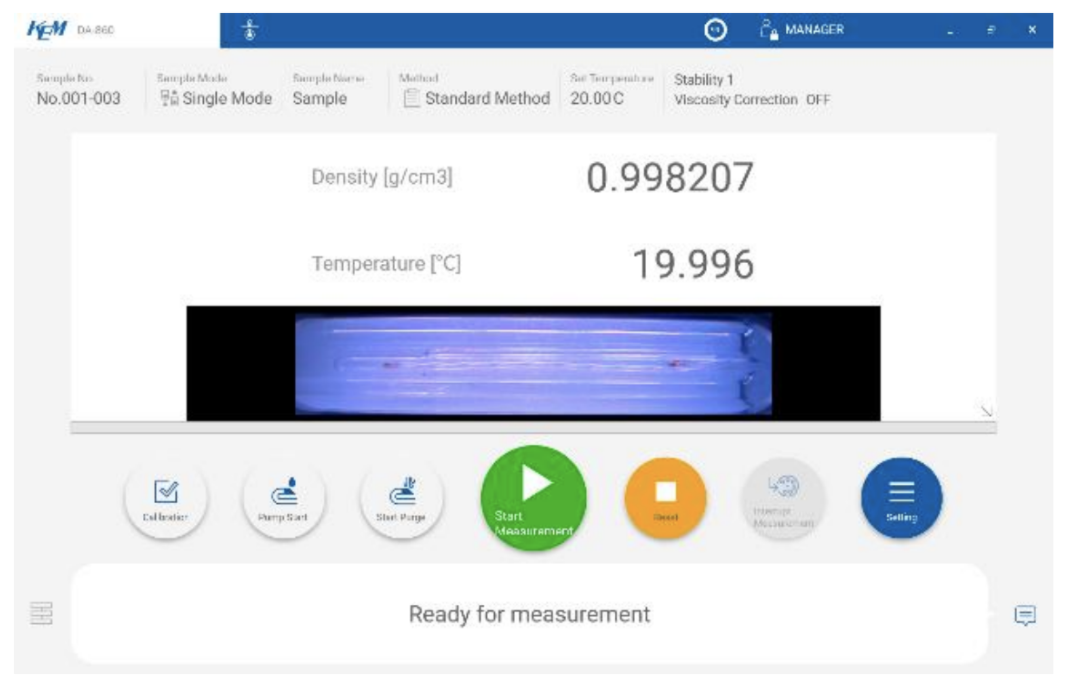Click the Start Purge icon
Screen dimensions: 1066x686
[x=401, y=498]
